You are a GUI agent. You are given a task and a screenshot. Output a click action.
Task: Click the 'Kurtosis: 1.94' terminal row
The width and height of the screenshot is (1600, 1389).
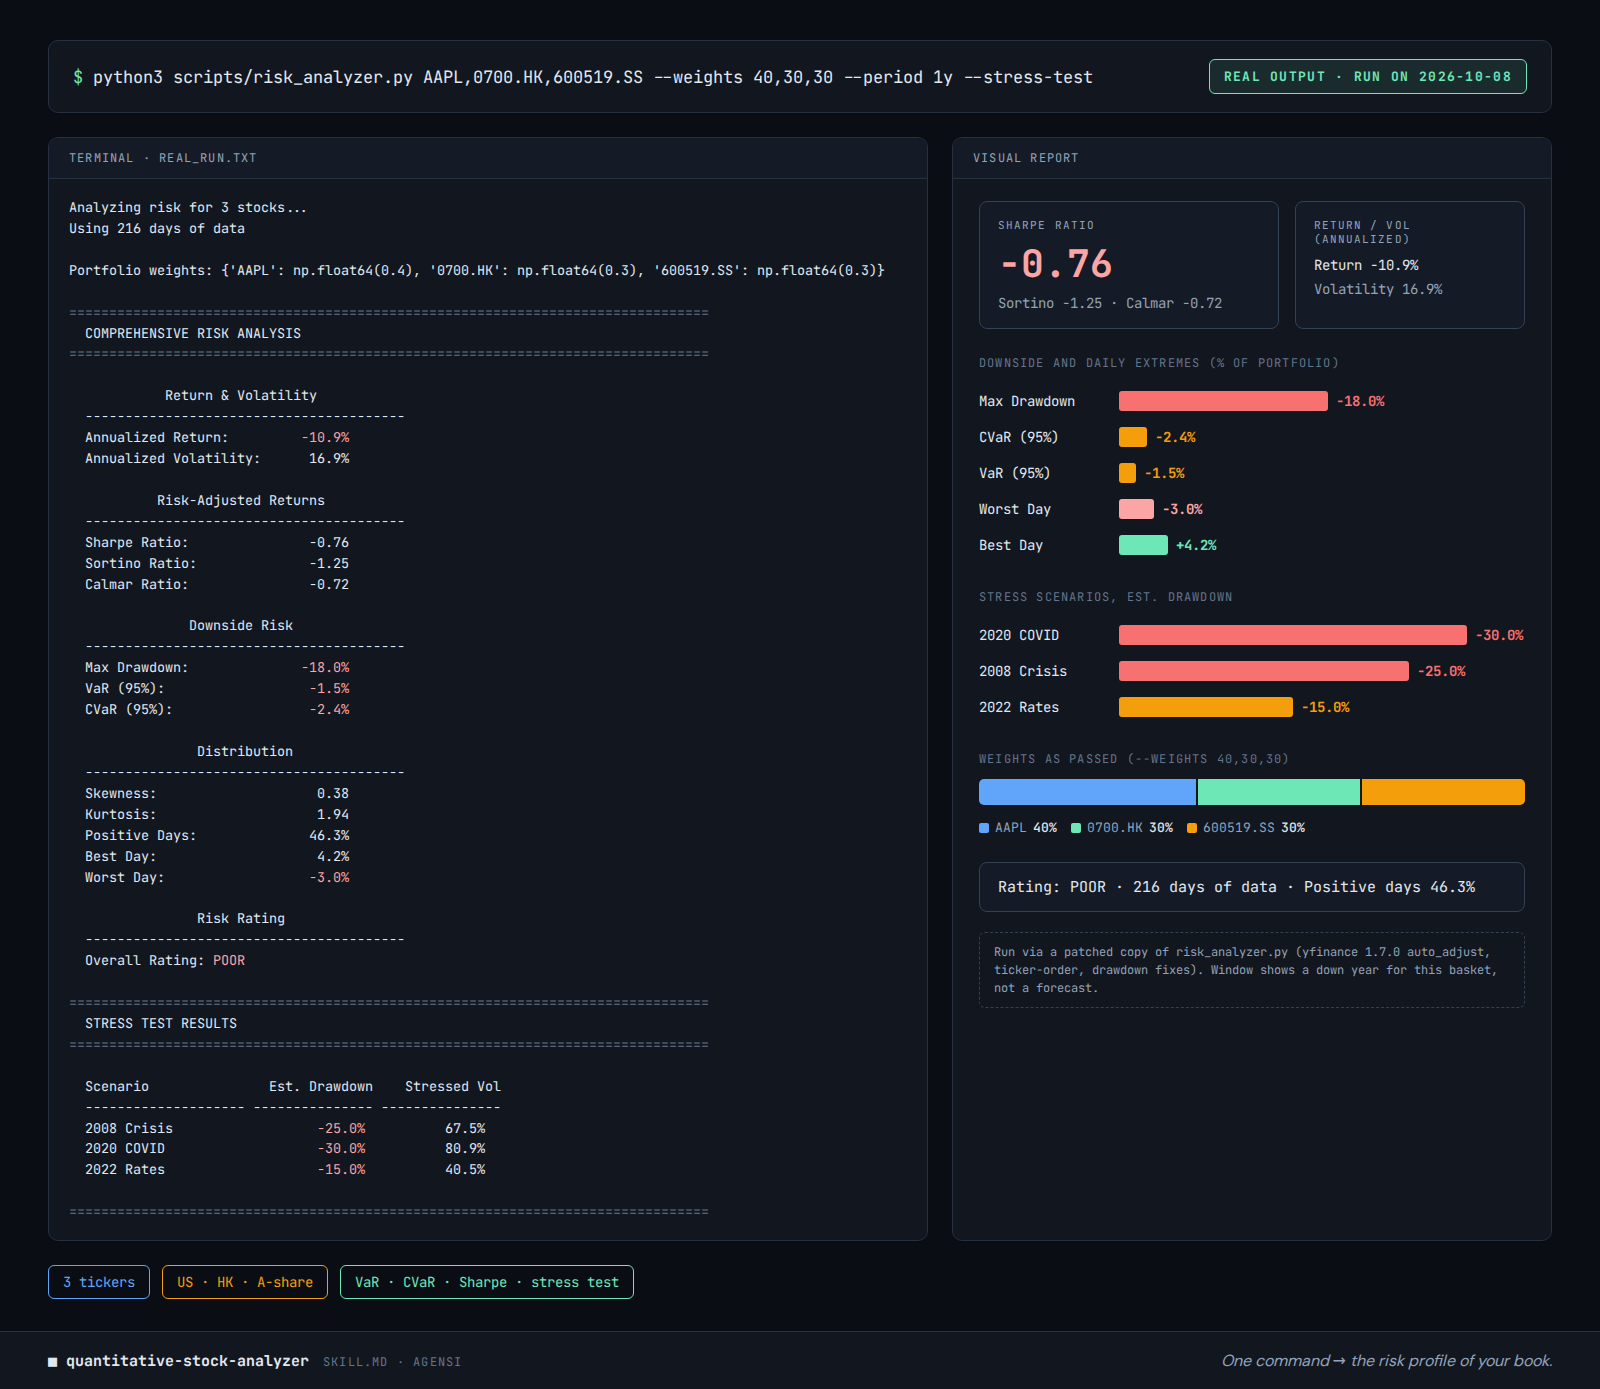pyautogui.click(x=217, y=814)
